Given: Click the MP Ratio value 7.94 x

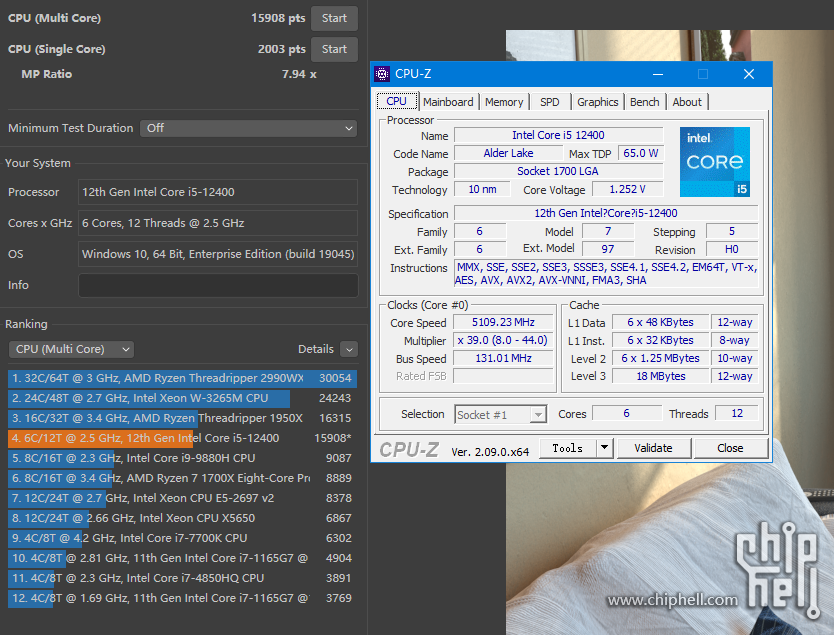Looking at the screenshot, I should point(299,74).
